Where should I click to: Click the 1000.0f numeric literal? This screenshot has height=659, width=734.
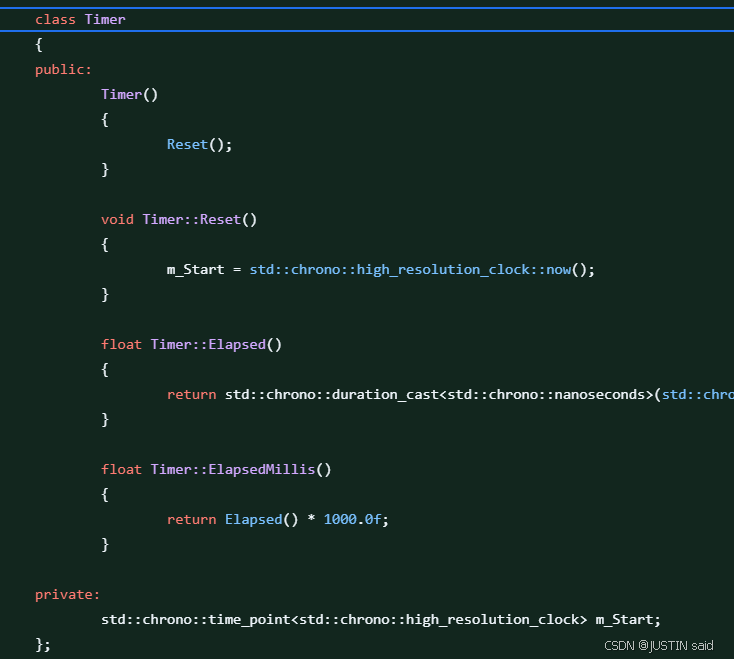click(353, 519)
